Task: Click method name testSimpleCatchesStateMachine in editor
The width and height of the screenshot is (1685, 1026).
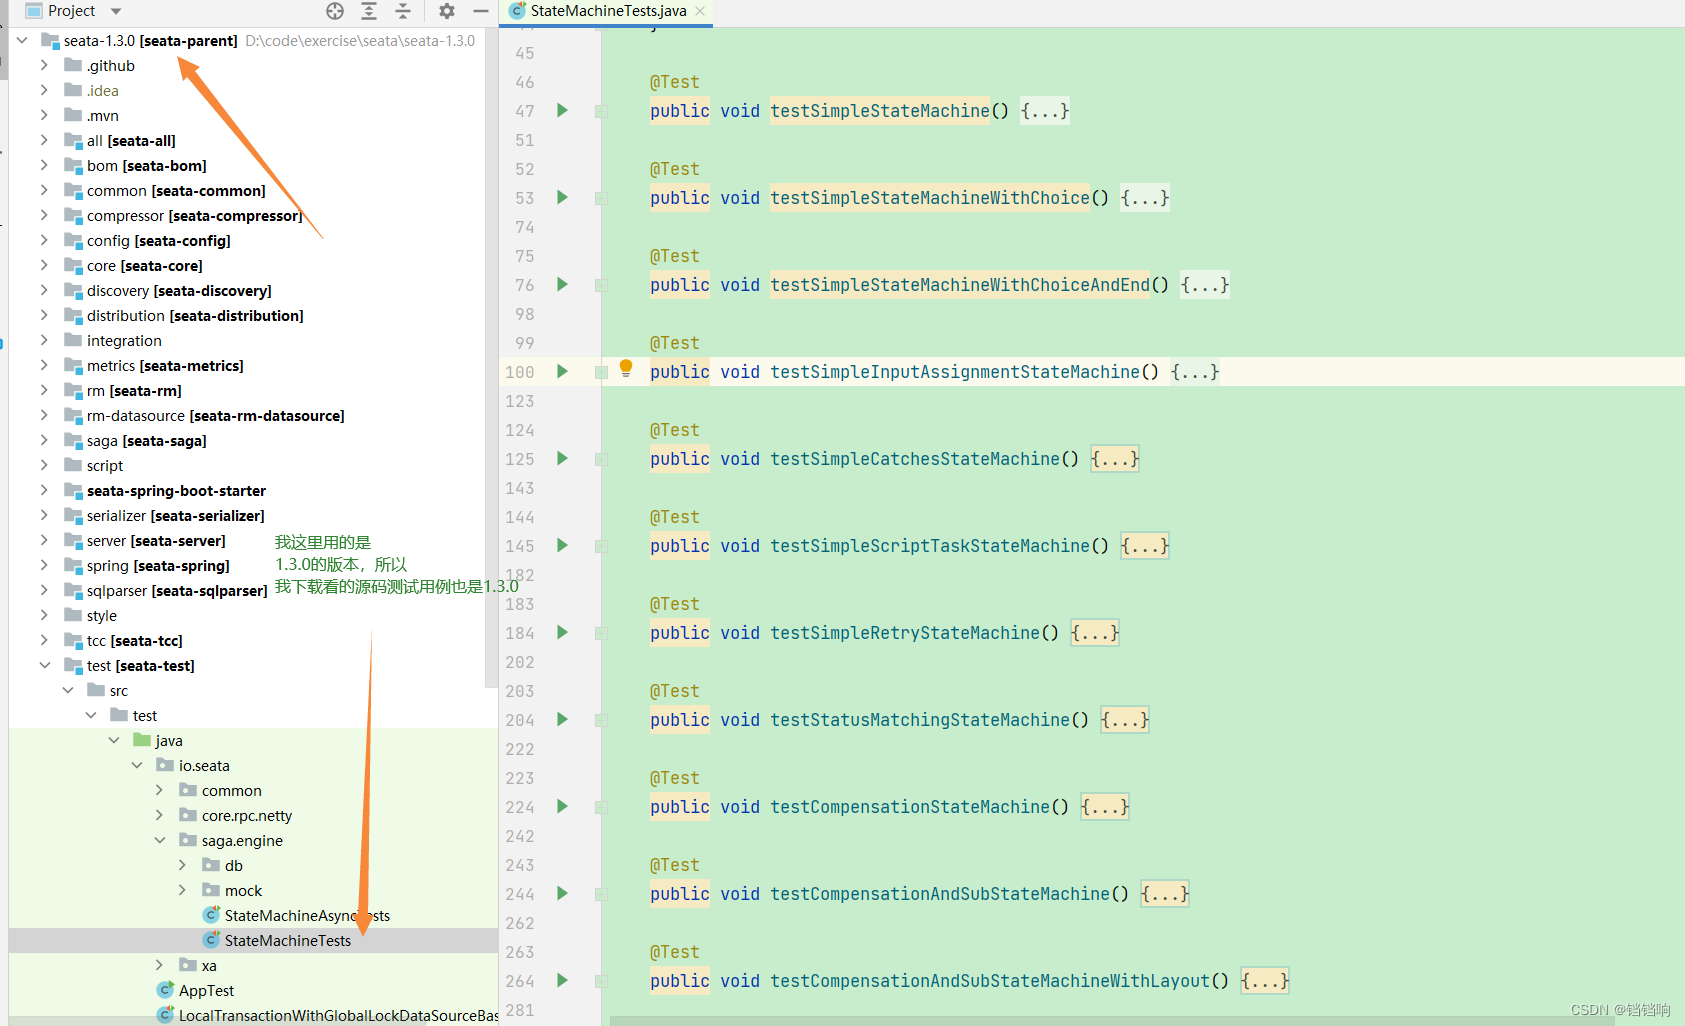Action: pos(915,459)
